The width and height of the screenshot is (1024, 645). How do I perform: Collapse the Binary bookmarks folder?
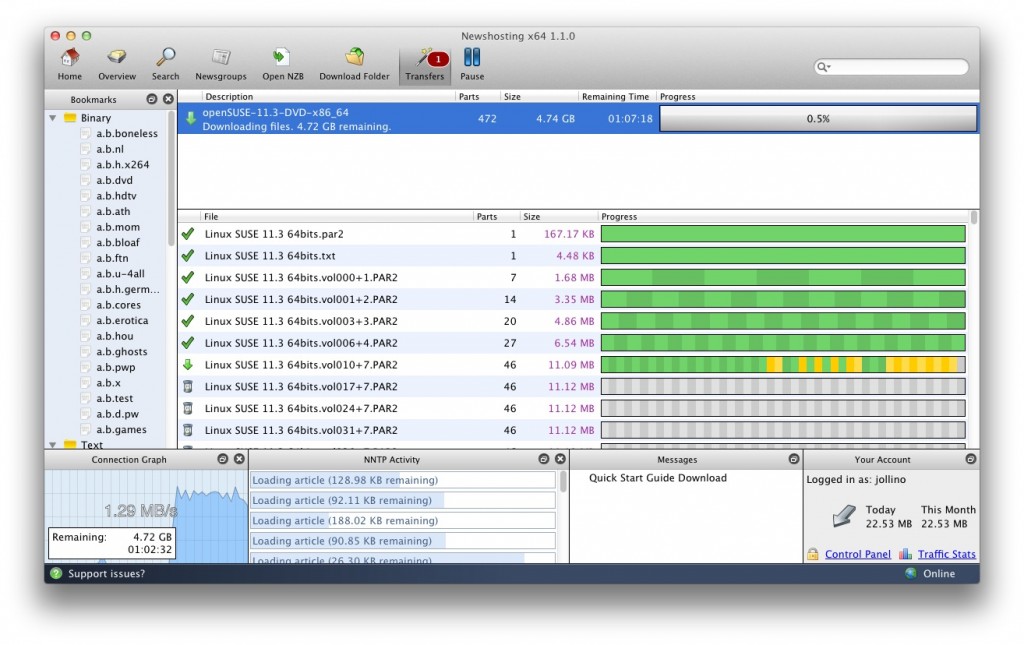tap(52, 118)
